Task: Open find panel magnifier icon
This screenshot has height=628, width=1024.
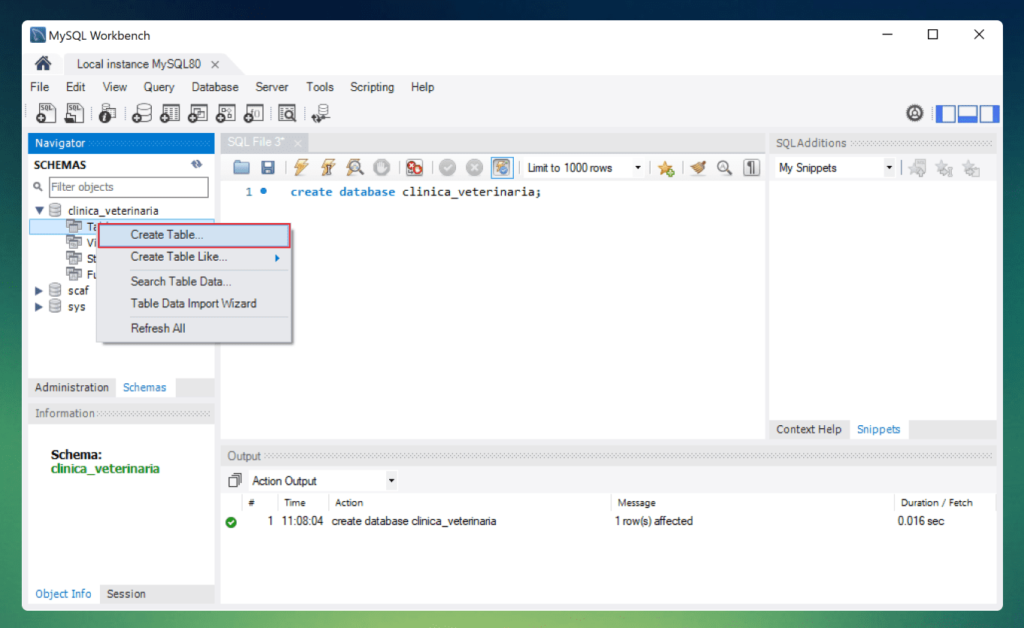Action: (724, 168)
